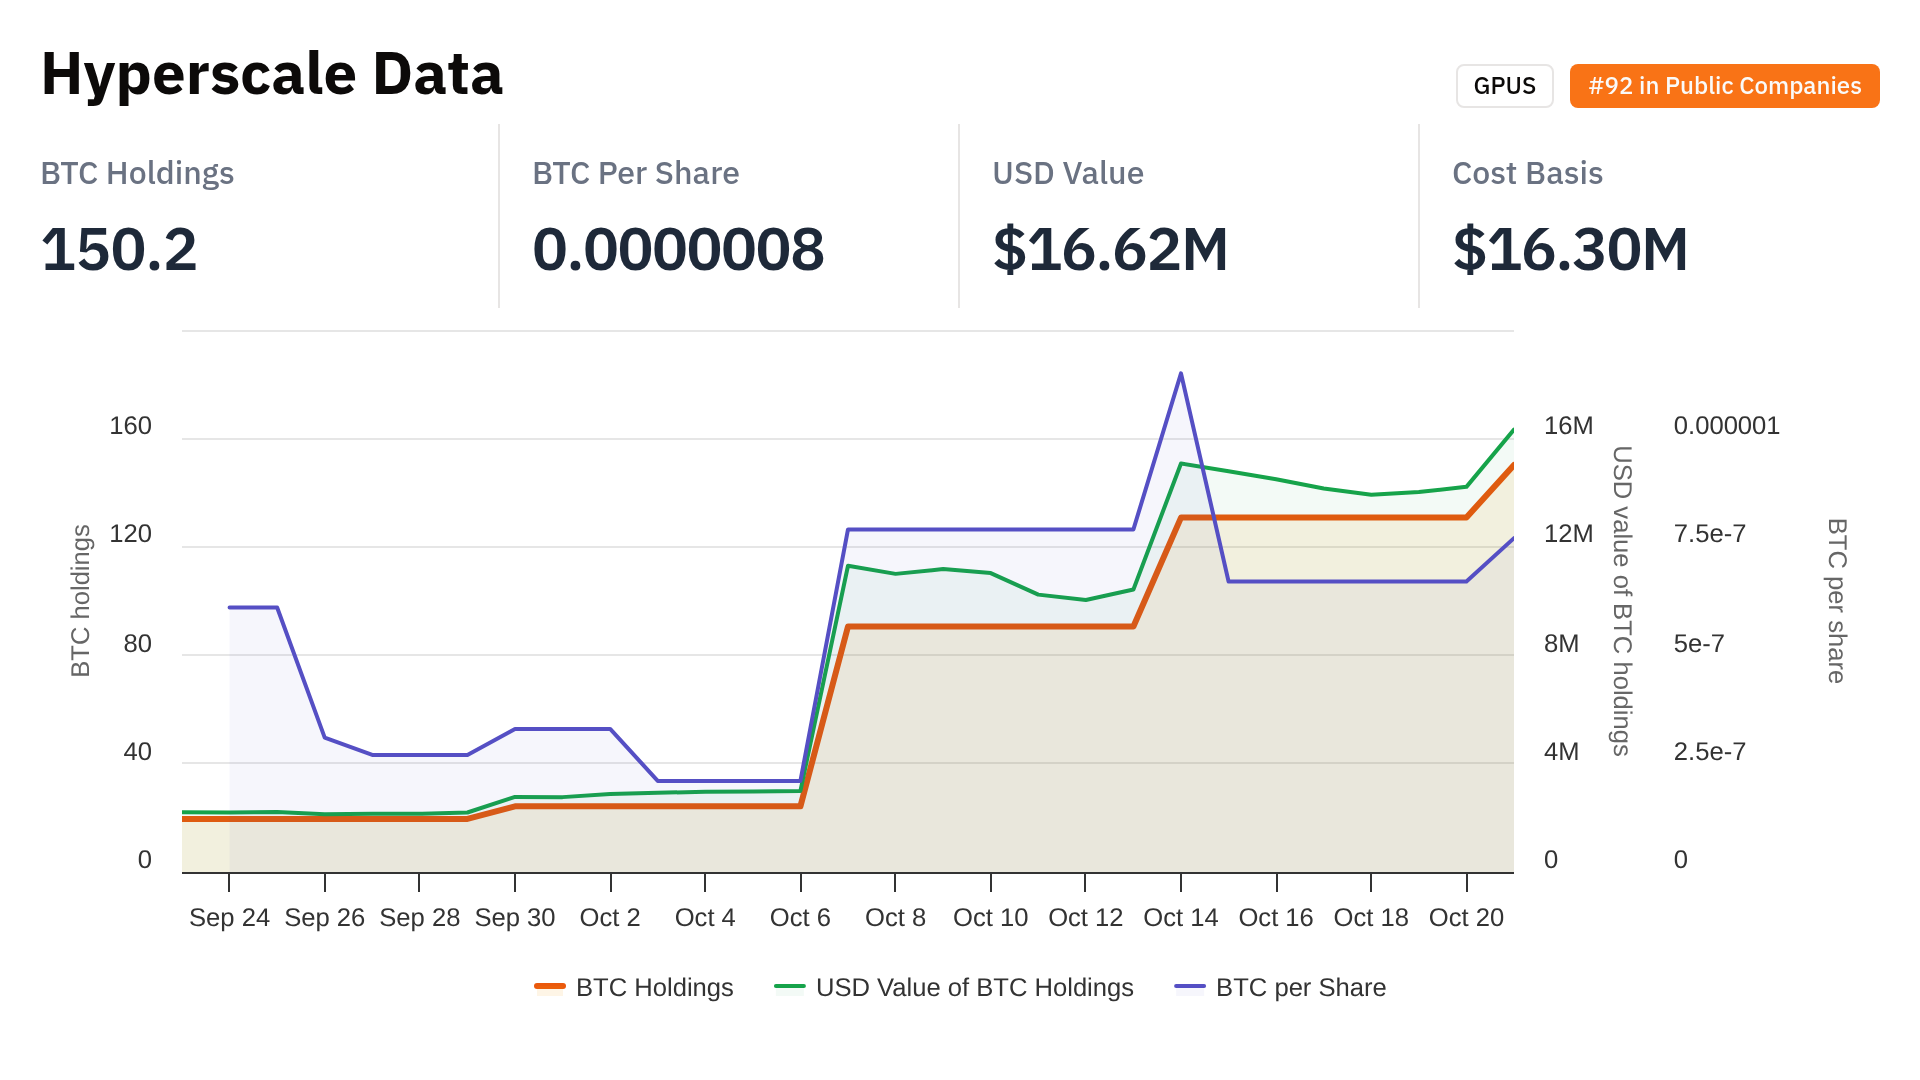
Task: Click the BTC holdings left axis title
Action: (81, 600)
